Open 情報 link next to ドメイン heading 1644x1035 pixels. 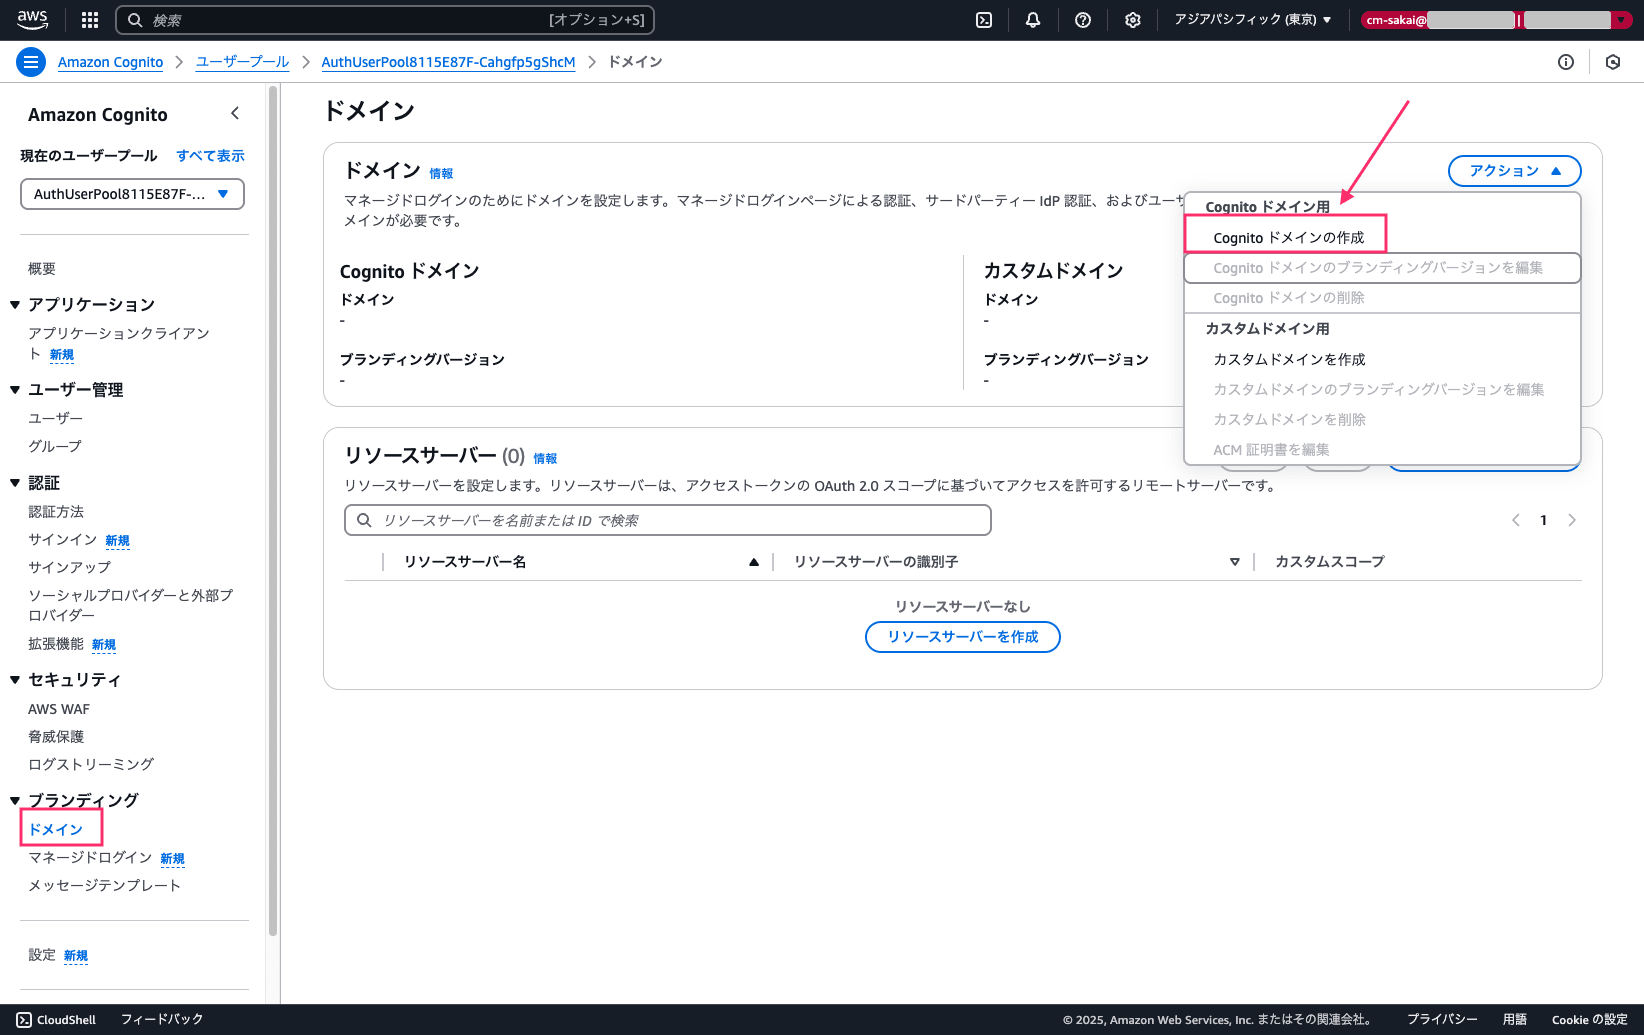pos(441,174)
